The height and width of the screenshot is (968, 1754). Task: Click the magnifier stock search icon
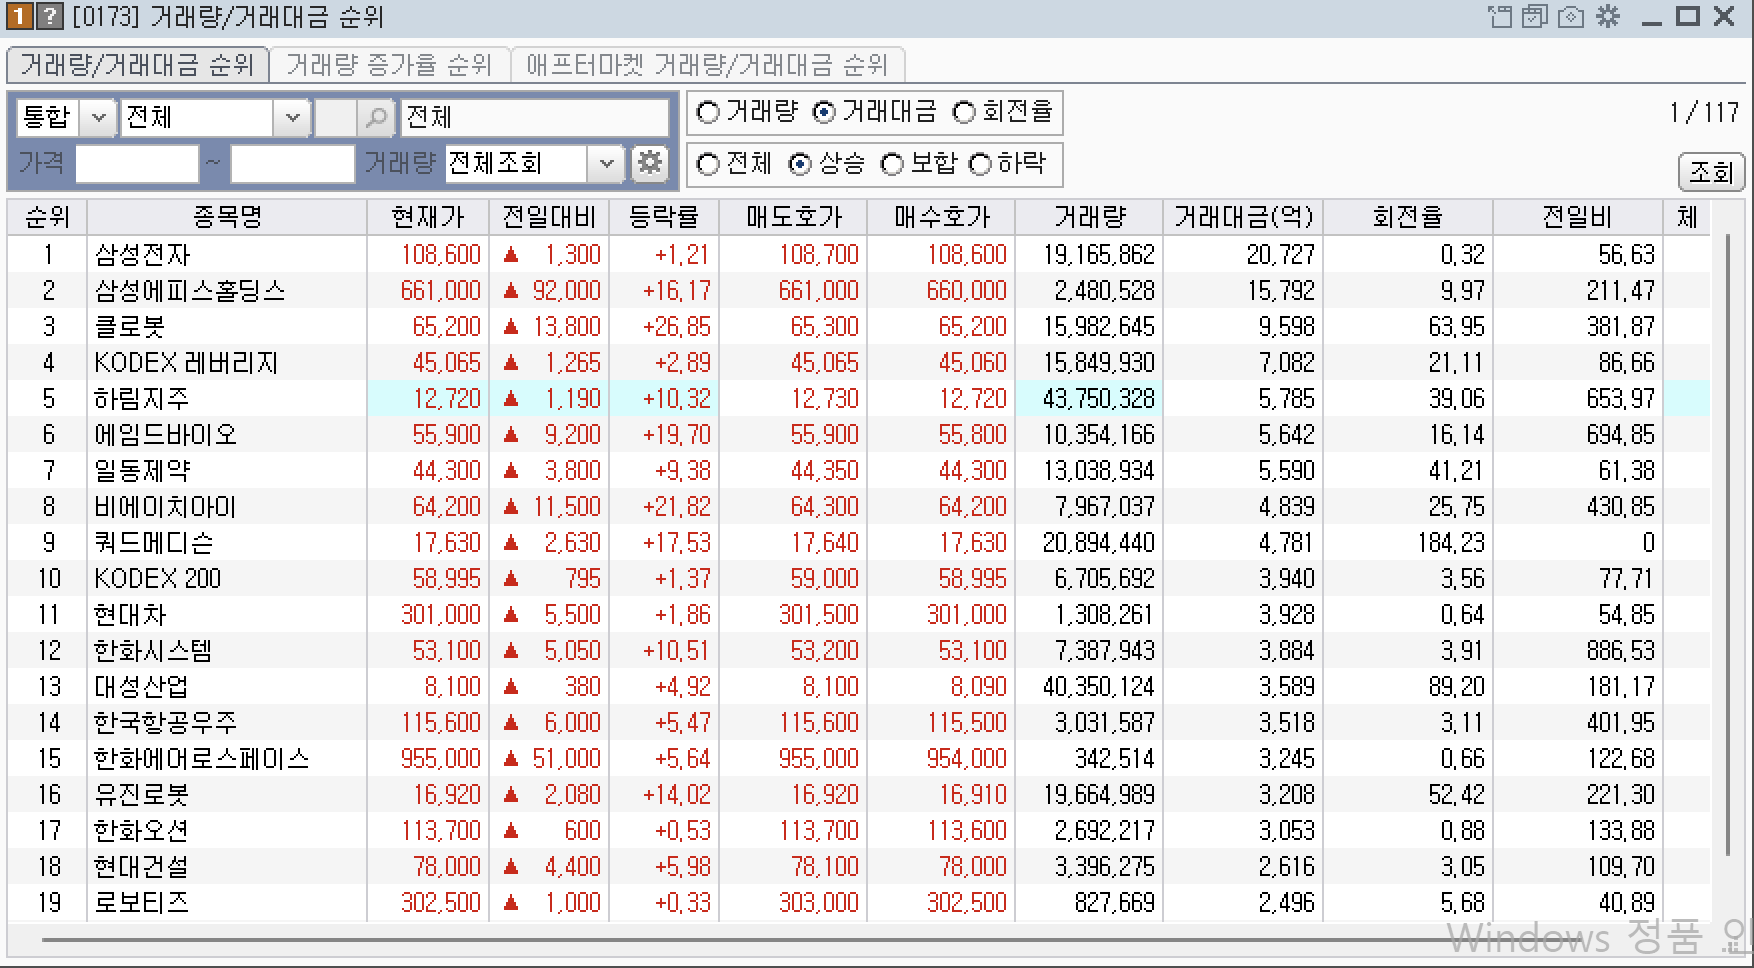tap(376, 118)
